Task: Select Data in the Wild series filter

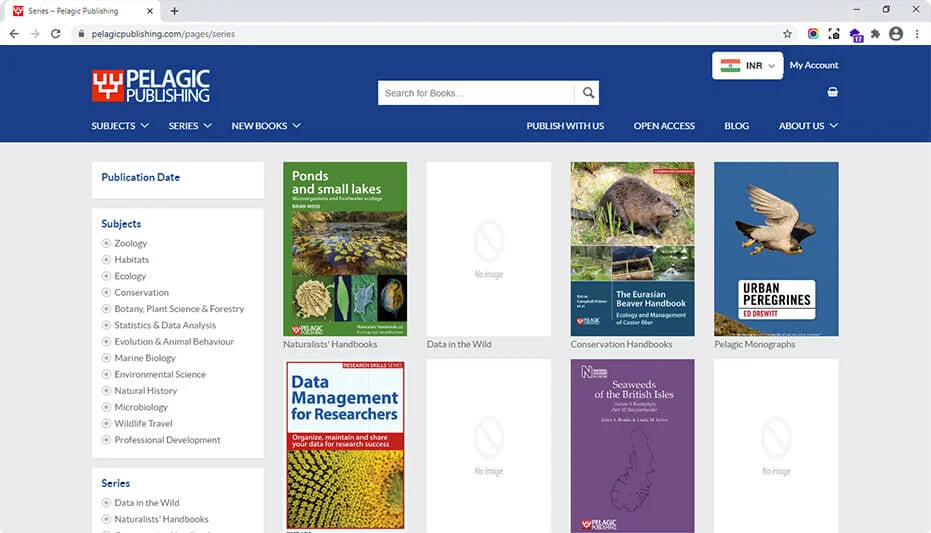Action: tap(146, 503)
